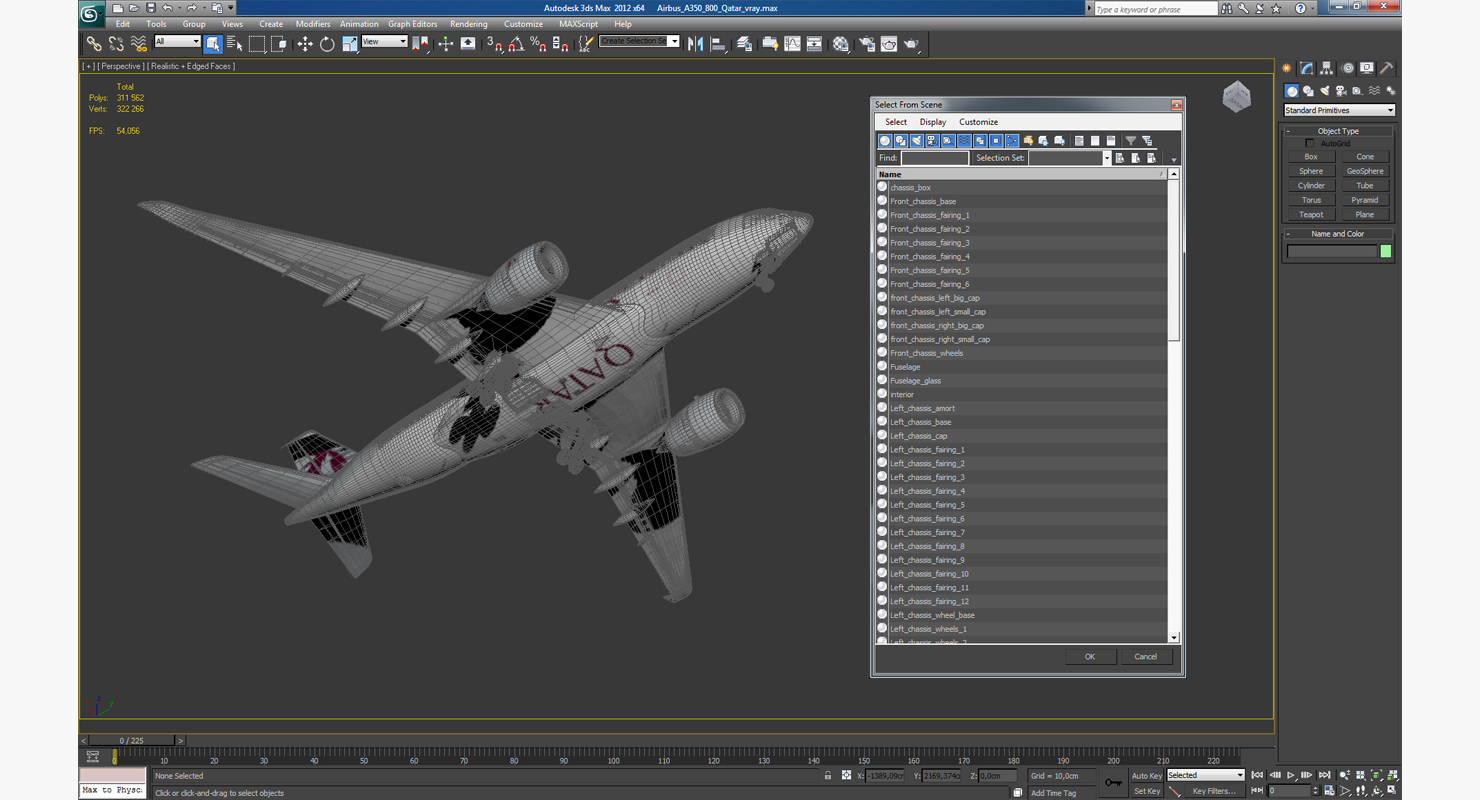Click Play Animation button

click(1291, 775)
